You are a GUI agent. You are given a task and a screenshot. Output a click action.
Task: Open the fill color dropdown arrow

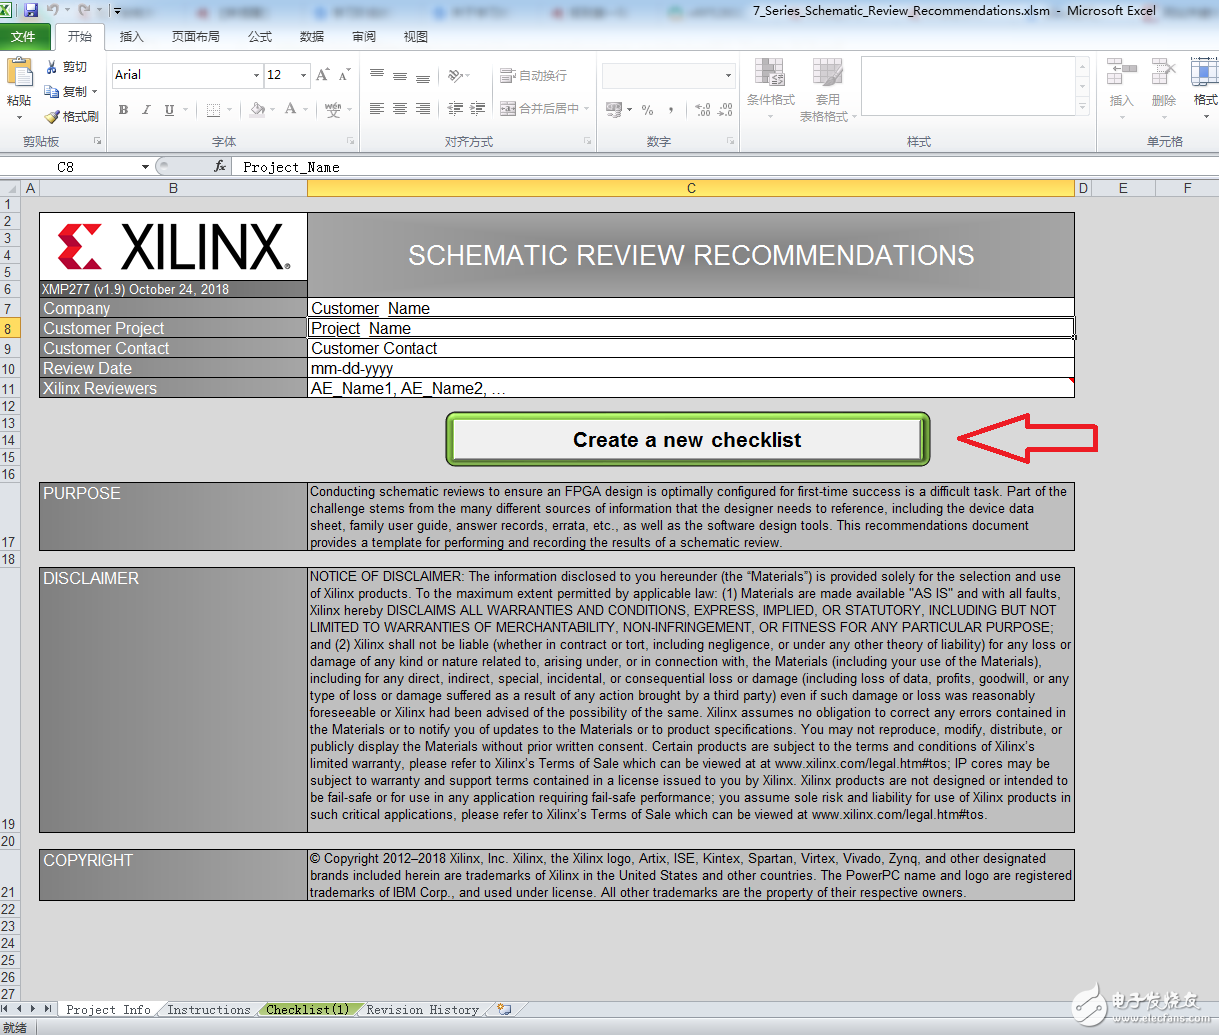(273, 110)
